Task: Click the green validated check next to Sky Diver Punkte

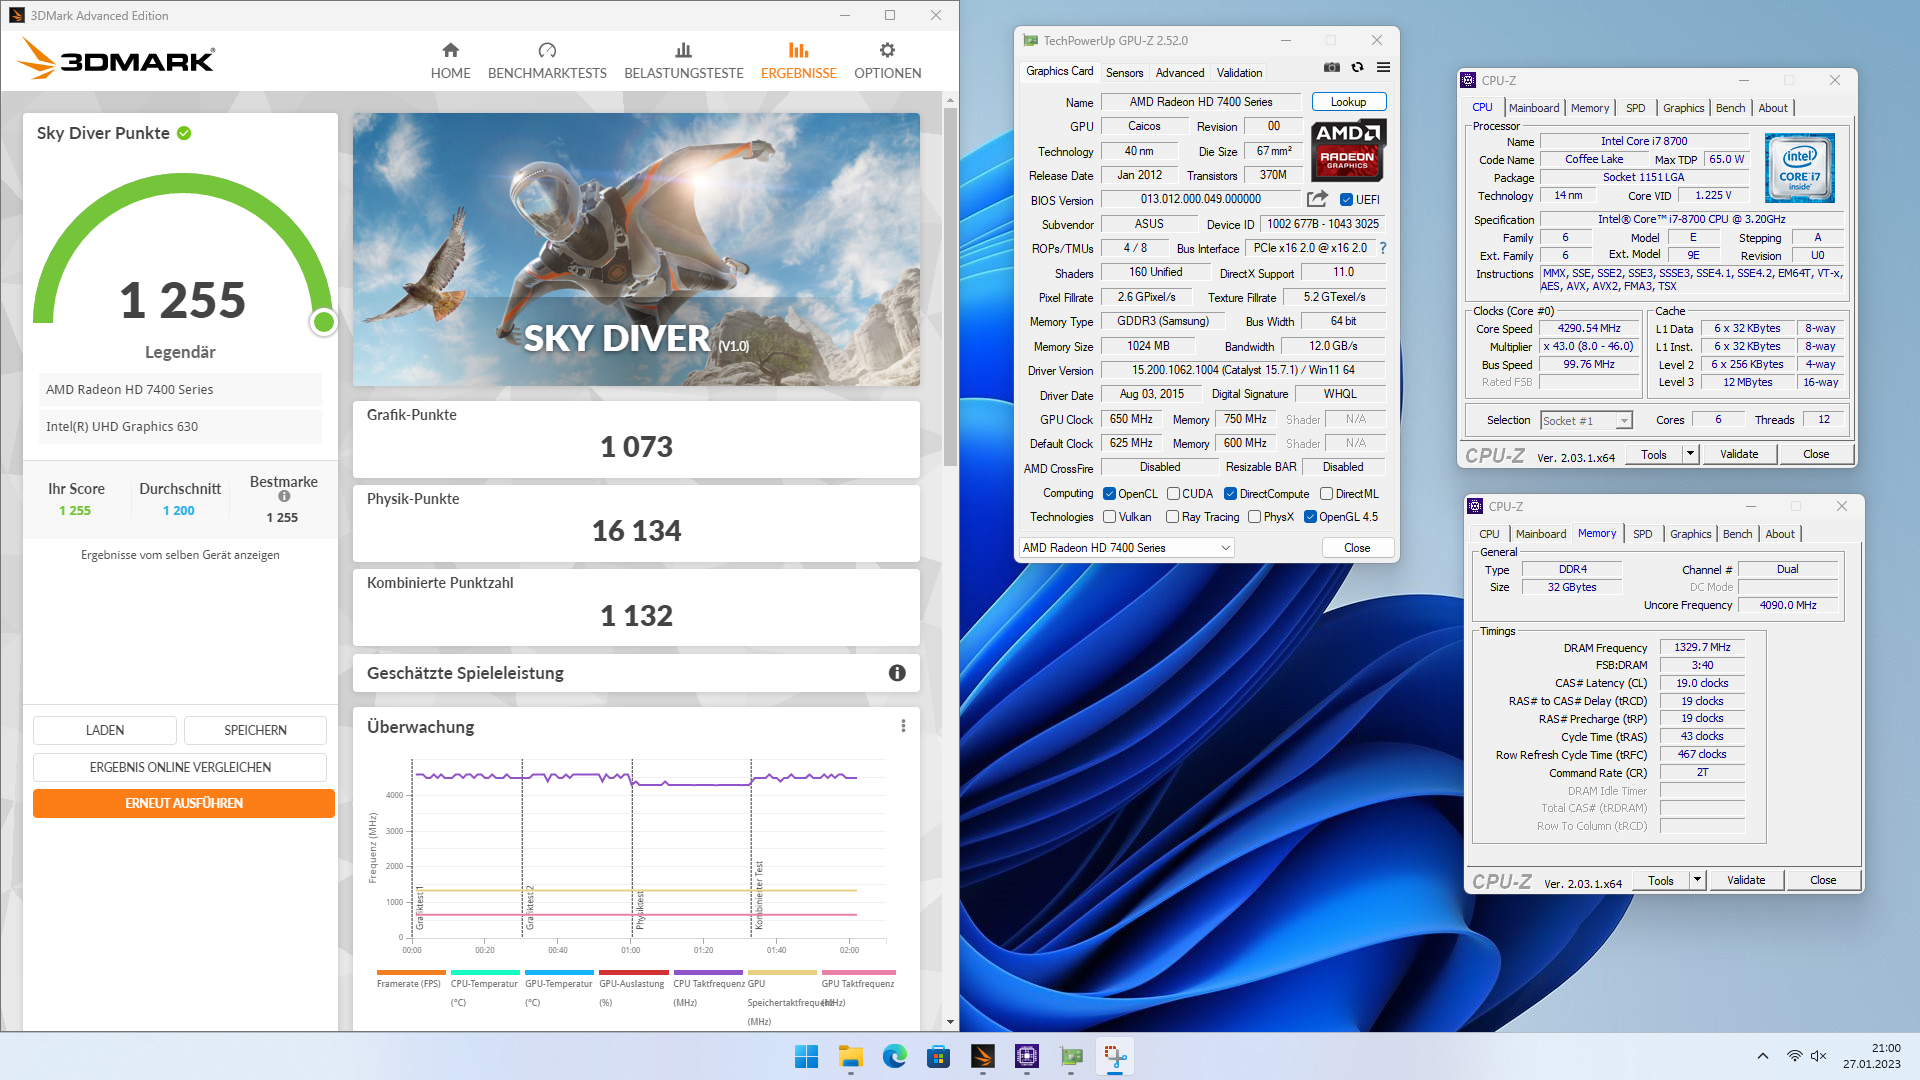Action: 184,133
